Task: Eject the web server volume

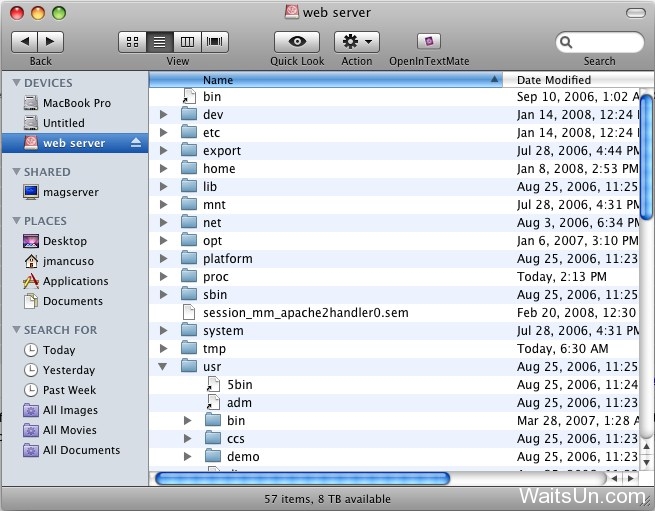Action: [x=136, y=143]
